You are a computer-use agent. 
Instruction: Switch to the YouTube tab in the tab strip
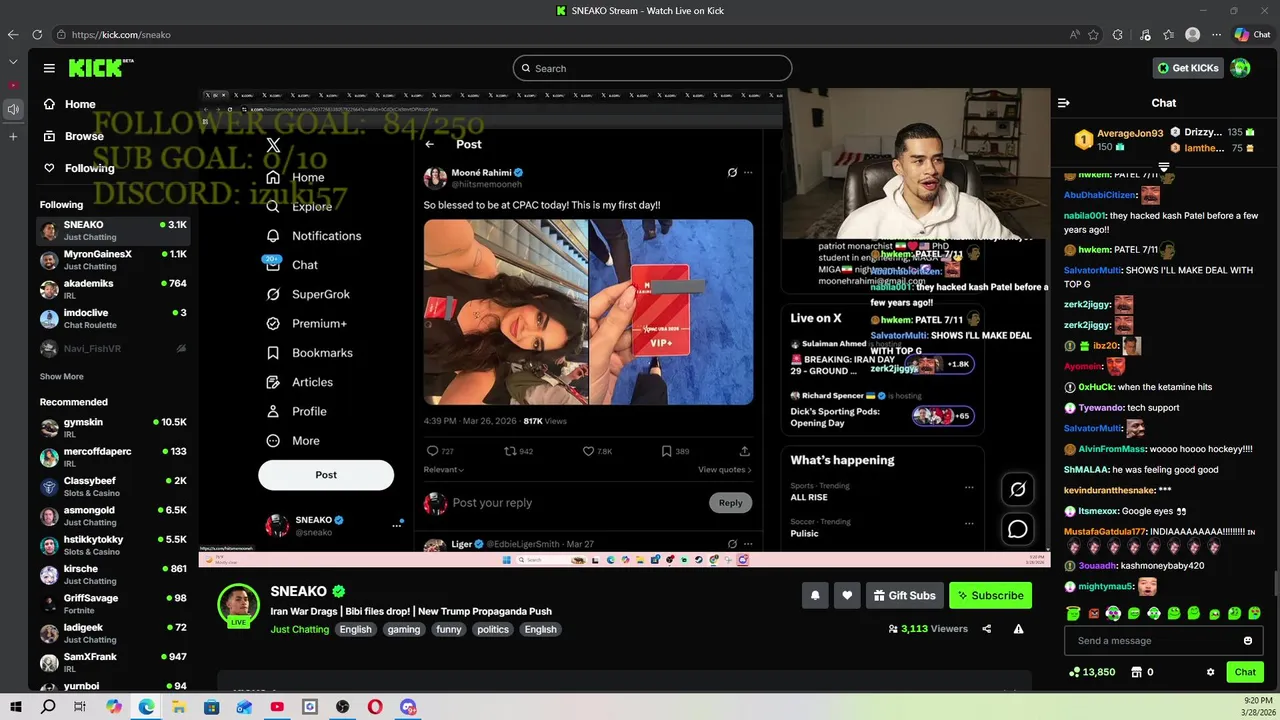coord(13,85)
